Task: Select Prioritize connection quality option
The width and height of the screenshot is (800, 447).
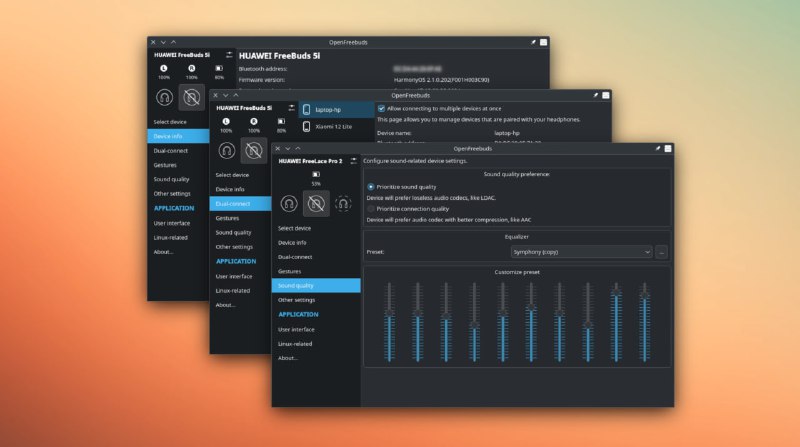Action: click(371, 208)
